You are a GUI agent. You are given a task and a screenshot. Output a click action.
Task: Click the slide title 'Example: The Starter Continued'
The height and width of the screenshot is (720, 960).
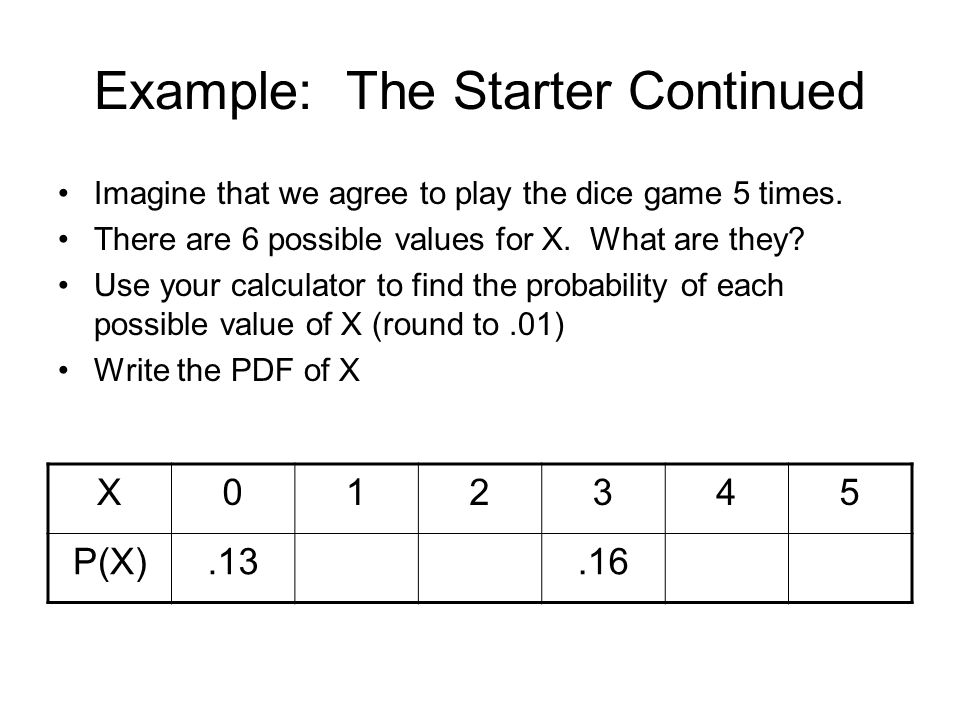479,92
